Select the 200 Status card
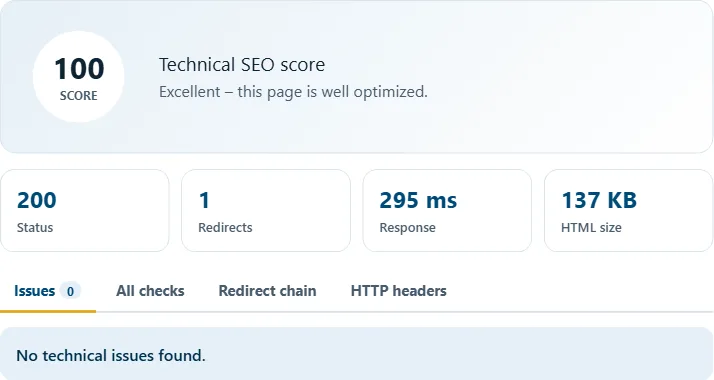 [85, 210]
